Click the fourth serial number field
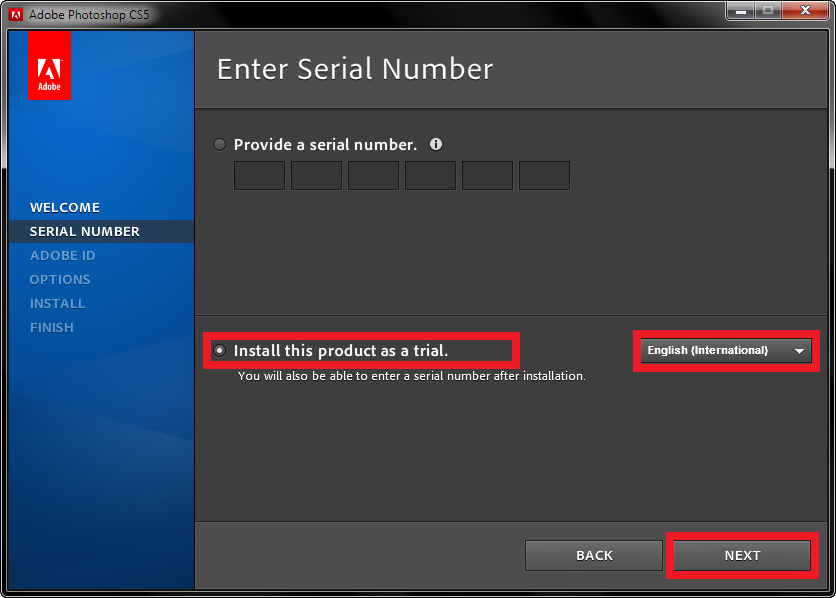 [430, 176]
